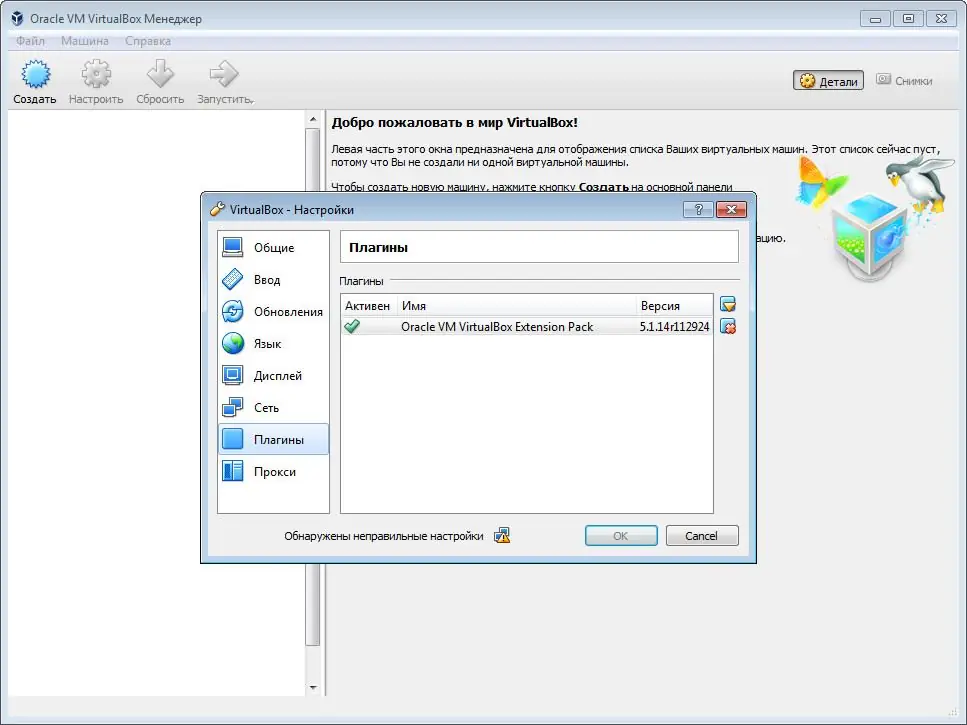
Task: Click the scroll up arrow of VM list
Action: pyautogui.click(x=313, y=119)
